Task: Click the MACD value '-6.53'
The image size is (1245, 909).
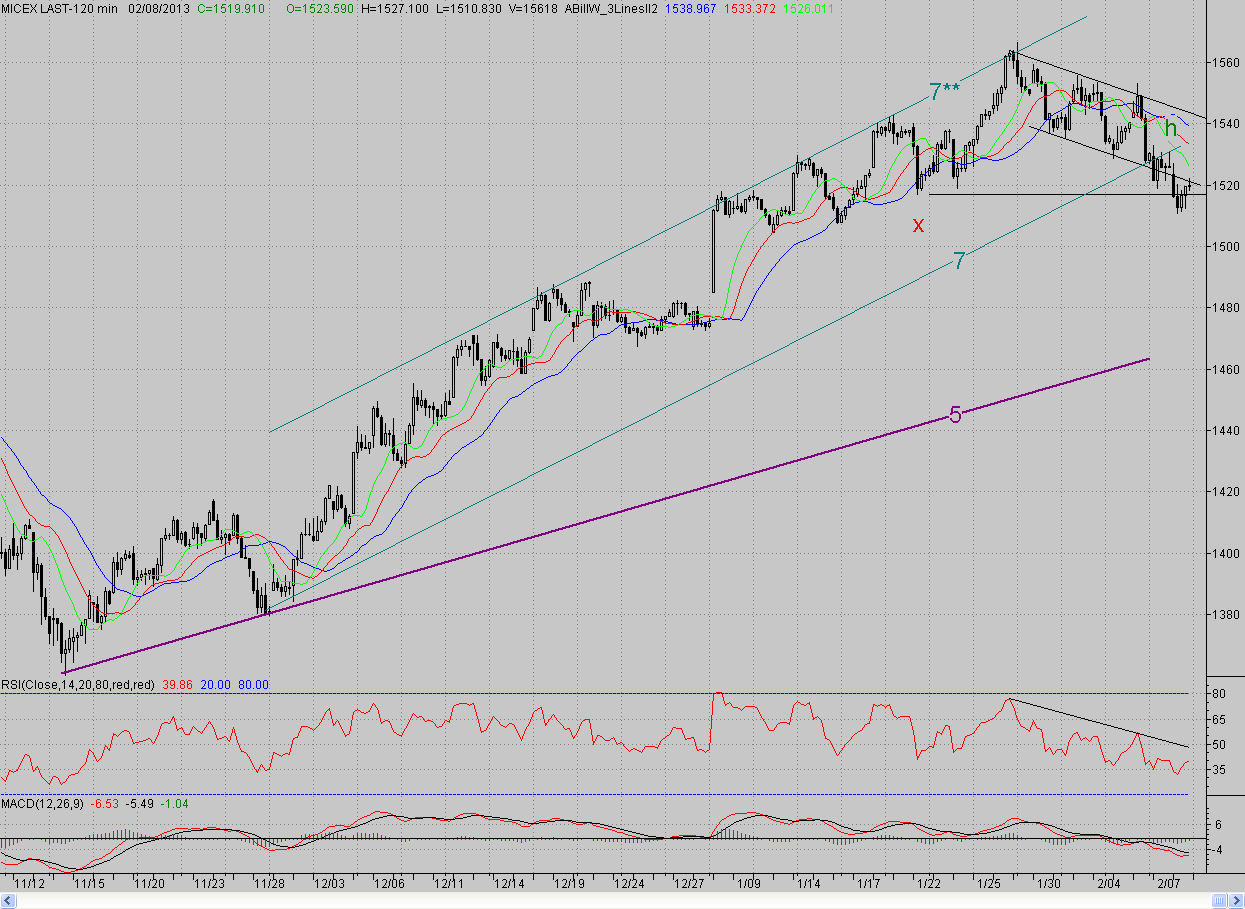Action: point(106,803)
